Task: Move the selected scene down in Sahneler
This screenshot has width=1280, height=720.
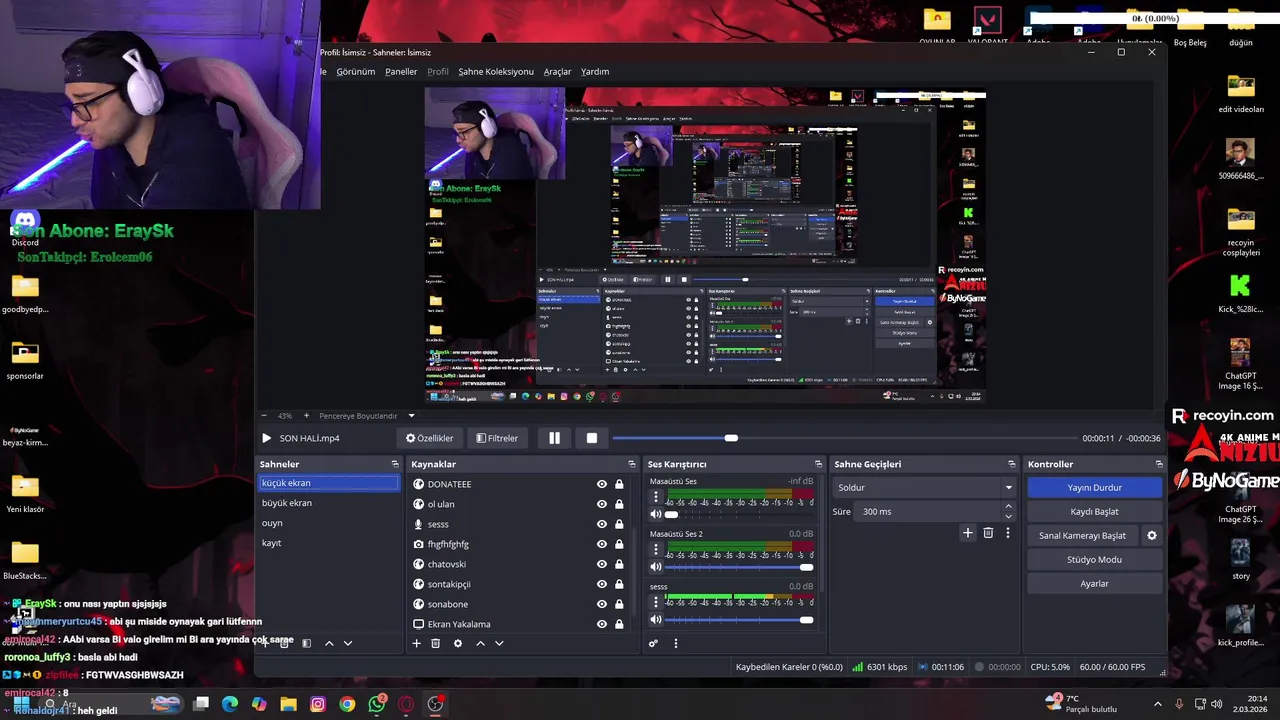Action: [348, 643]
